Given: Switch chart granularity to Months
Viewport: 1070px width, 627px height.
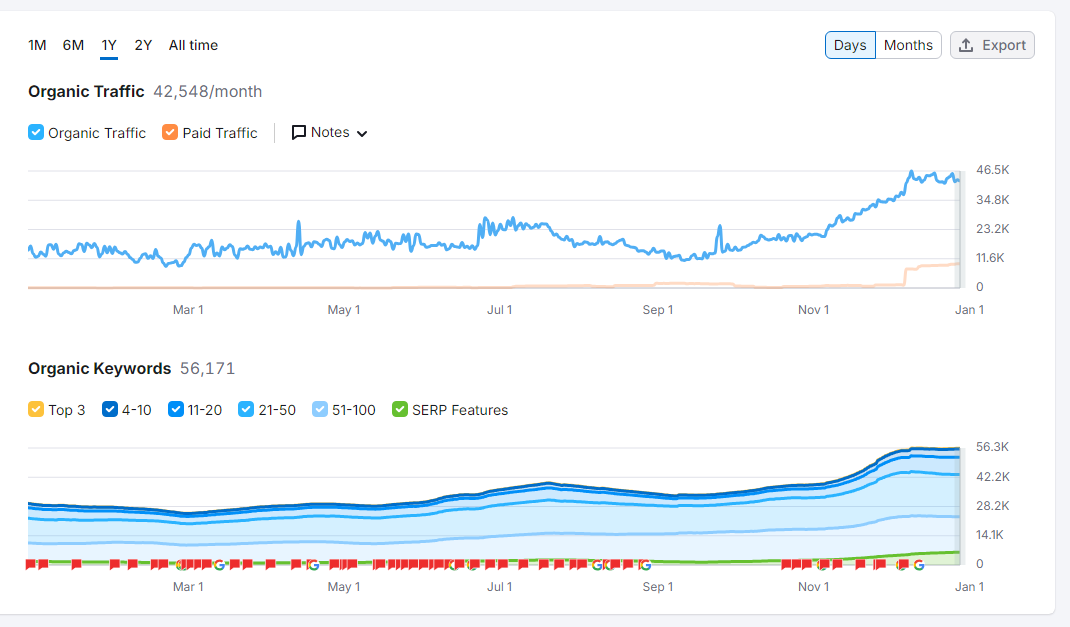Looking at the screenshot, I should coord(908,45).
